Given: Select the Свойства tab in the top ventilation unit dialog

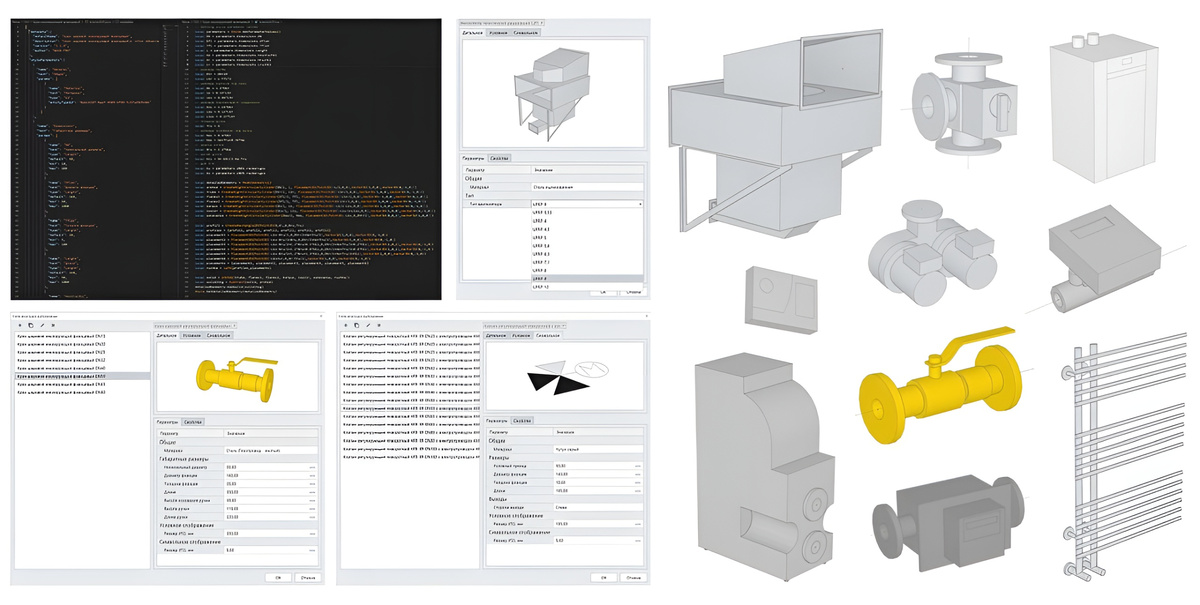Looking at the screenshot, I should (499, 158).
